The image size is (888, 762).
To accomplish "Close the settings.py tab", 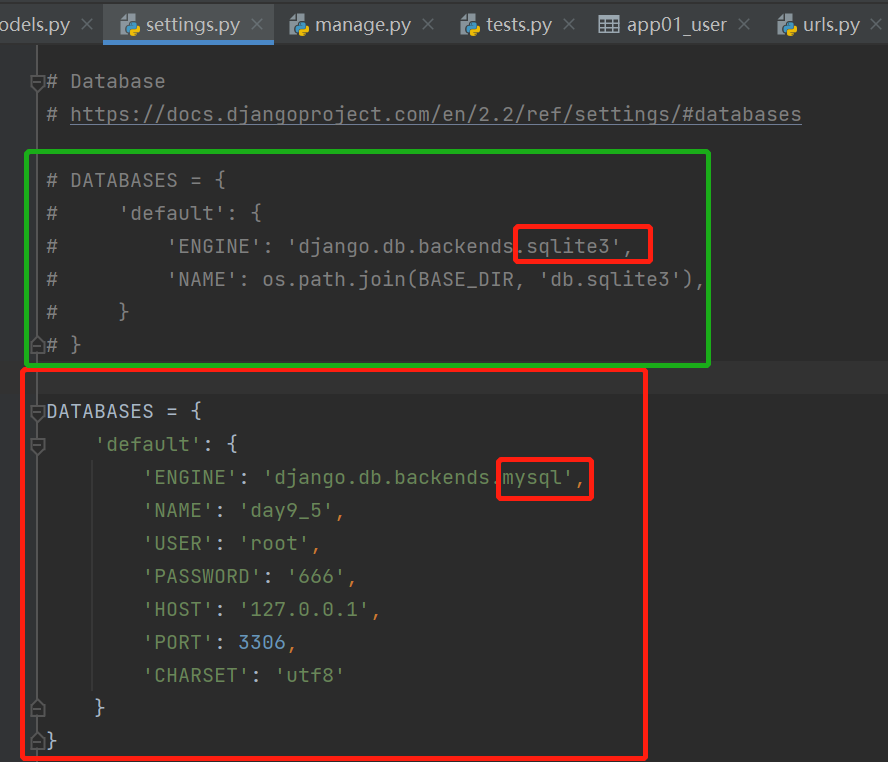I will pyautogui.click(x=257, y=24).
